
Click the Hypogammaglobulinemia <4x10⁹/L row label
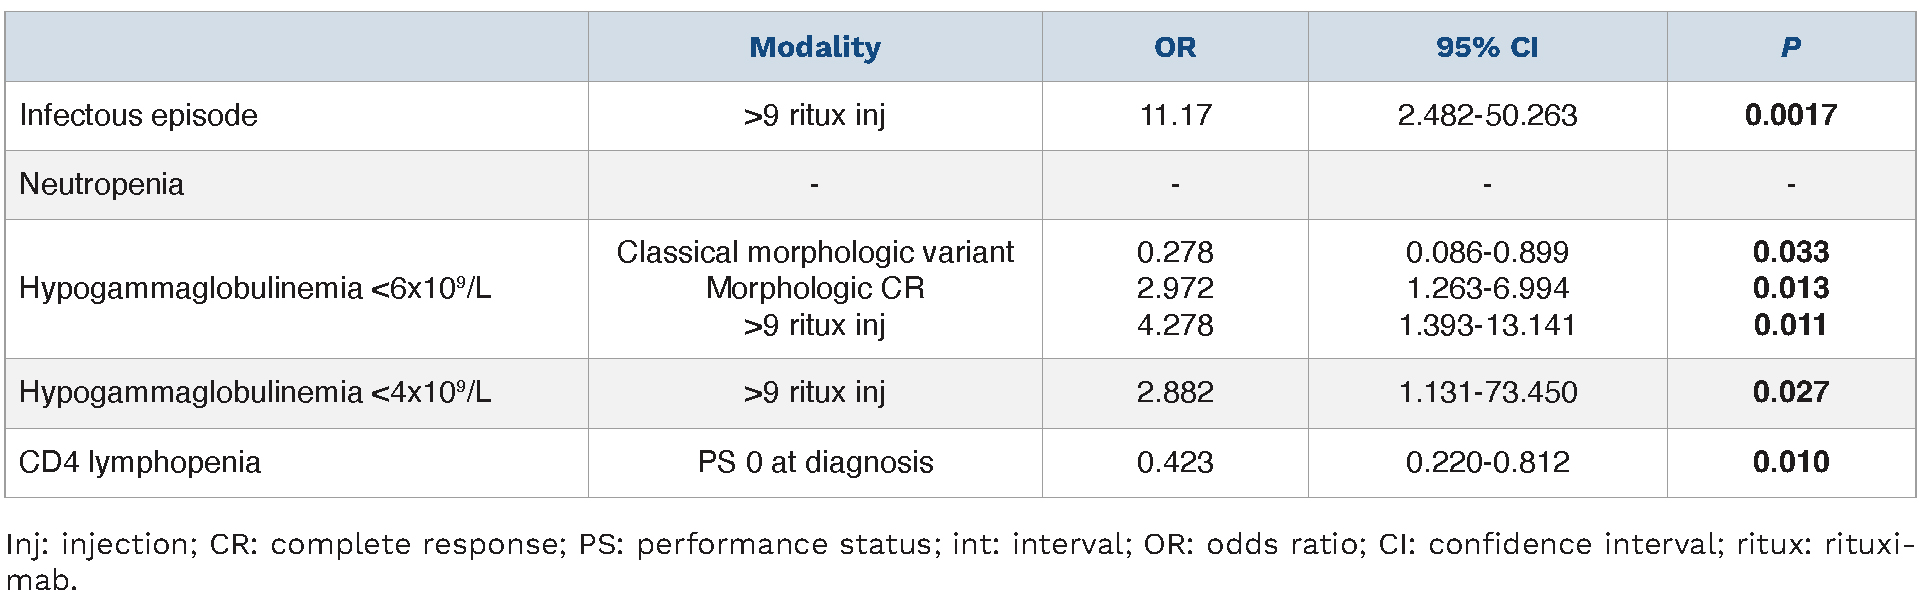pyautogui.click(x=255, y=392)
